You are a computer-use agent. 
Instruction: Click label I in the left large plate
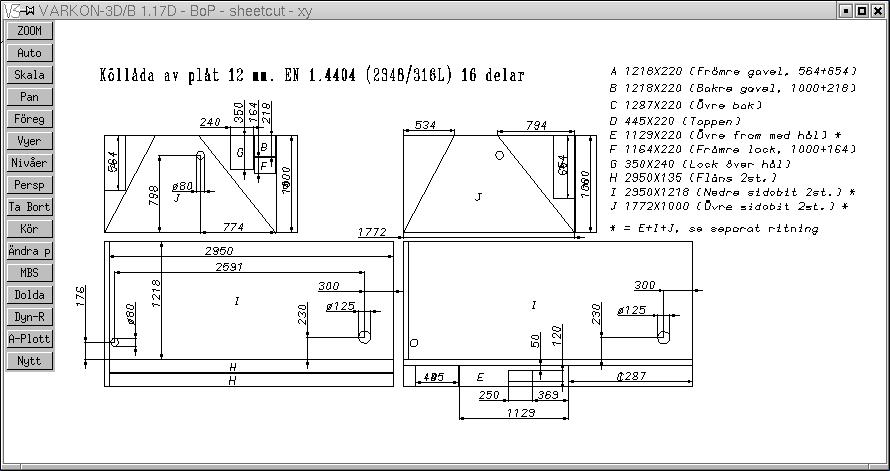[x=237, y=301]
